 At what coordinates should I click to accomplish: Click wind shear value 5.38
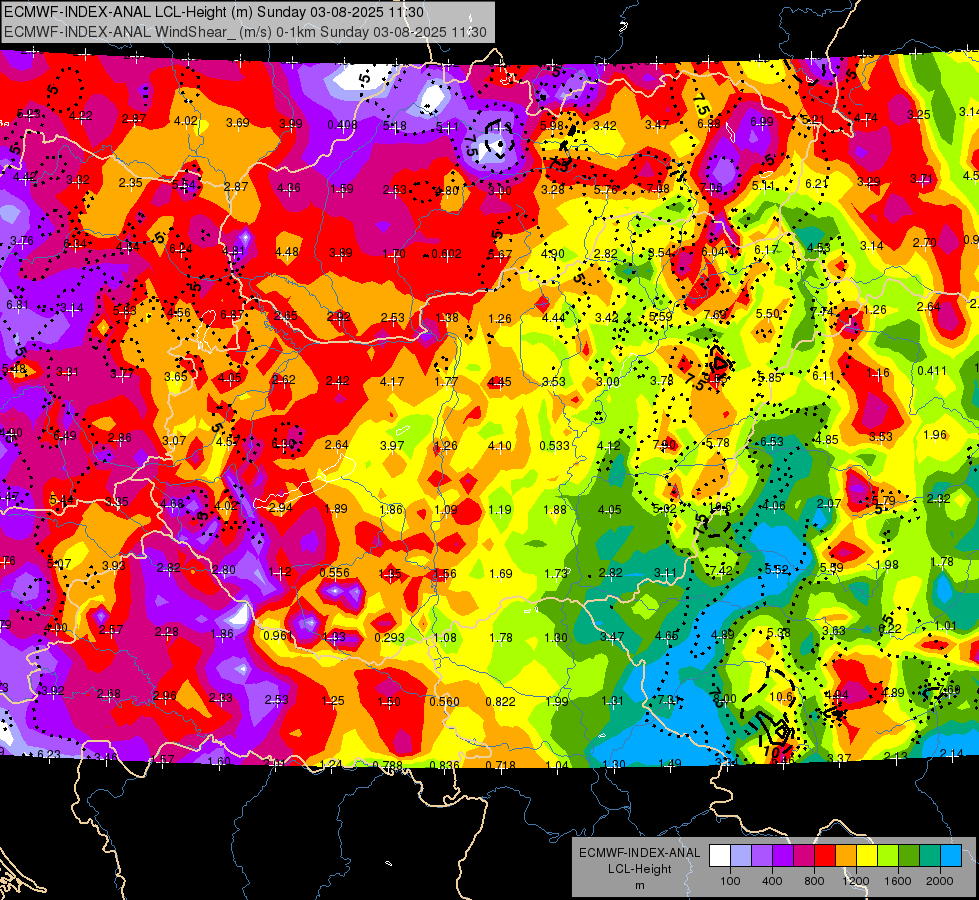[x=779, y=632]
